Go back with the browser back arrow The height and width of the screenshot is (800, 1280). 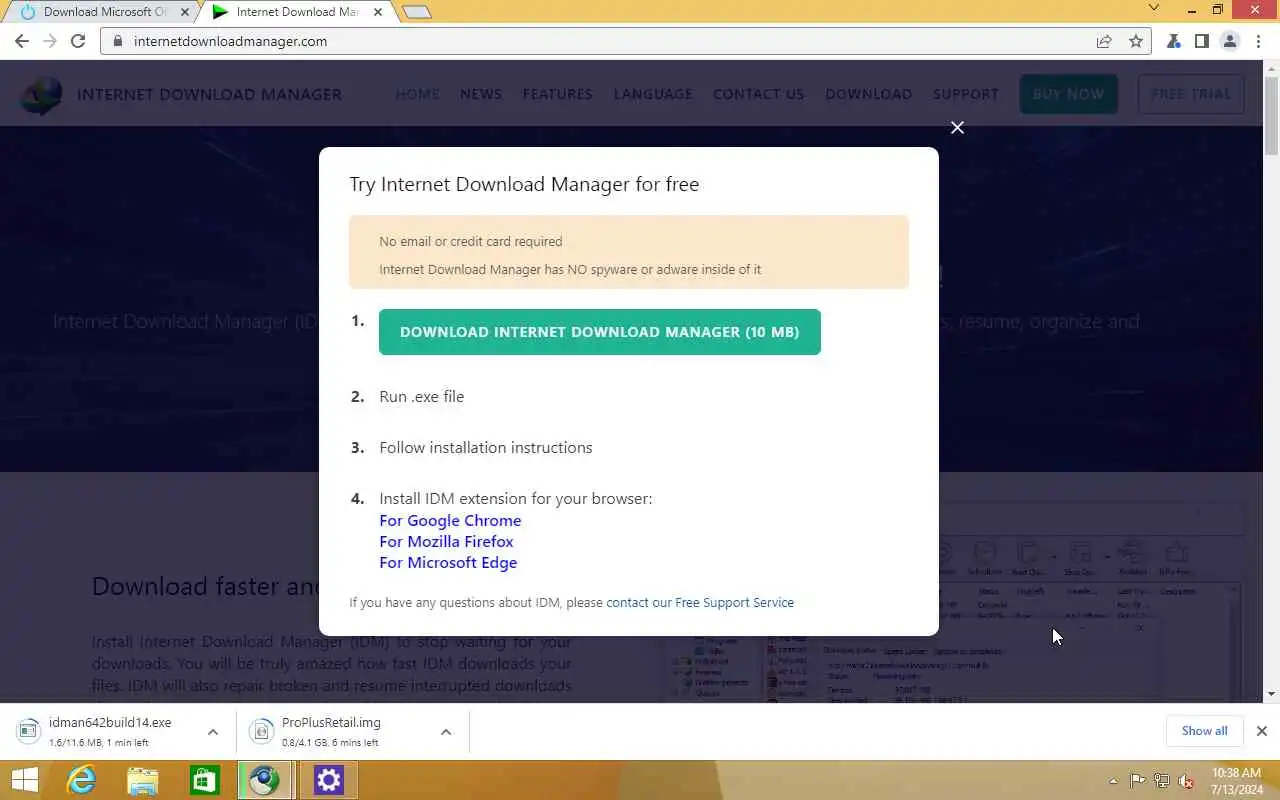pos(22,41)
